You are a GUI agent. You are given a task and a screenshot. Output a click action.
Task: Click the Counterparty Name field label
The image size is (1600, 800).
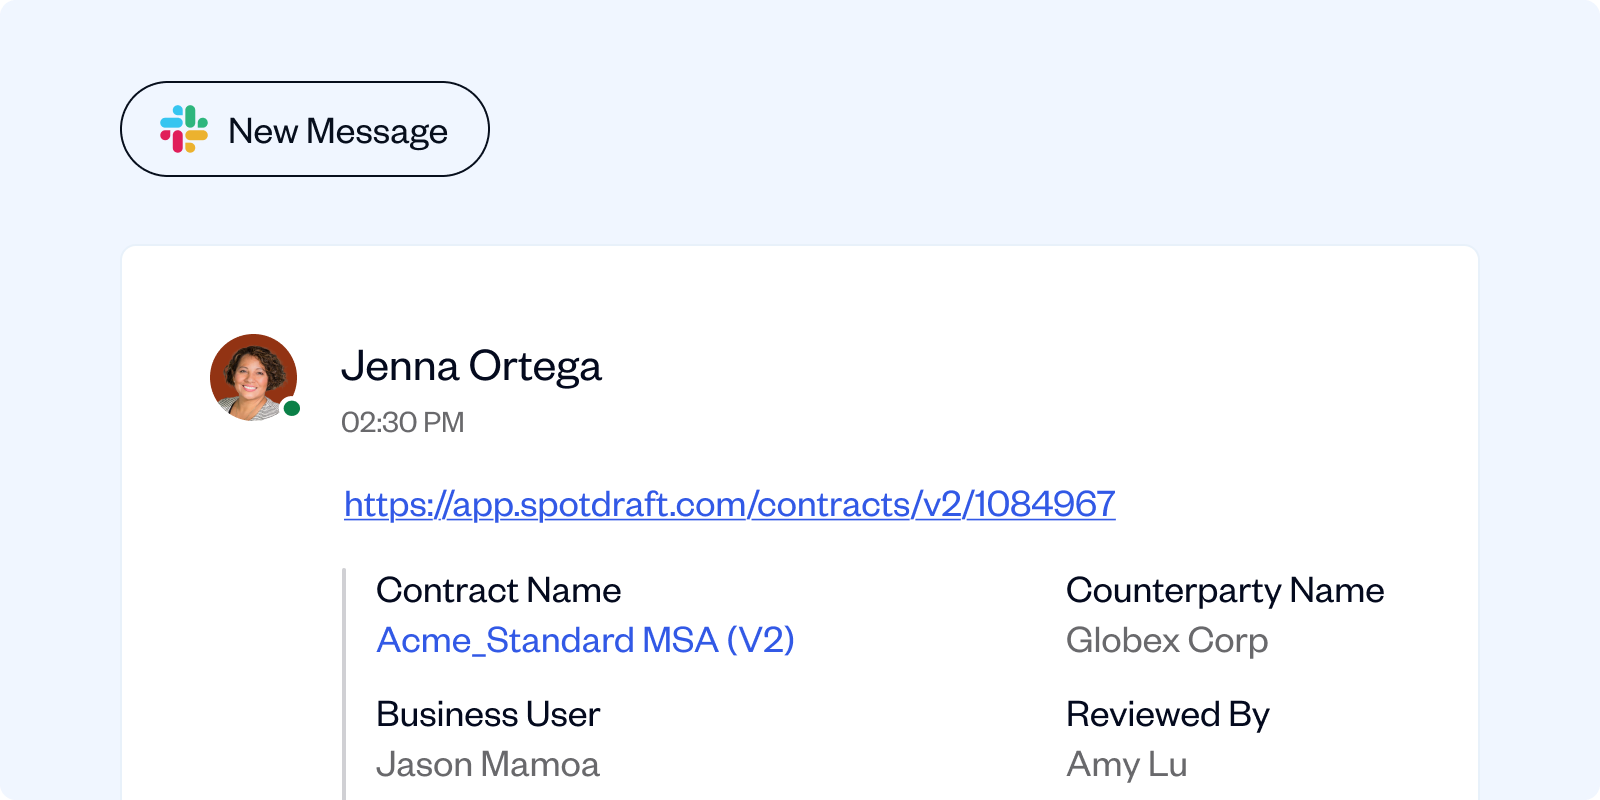pos(1224,590)
